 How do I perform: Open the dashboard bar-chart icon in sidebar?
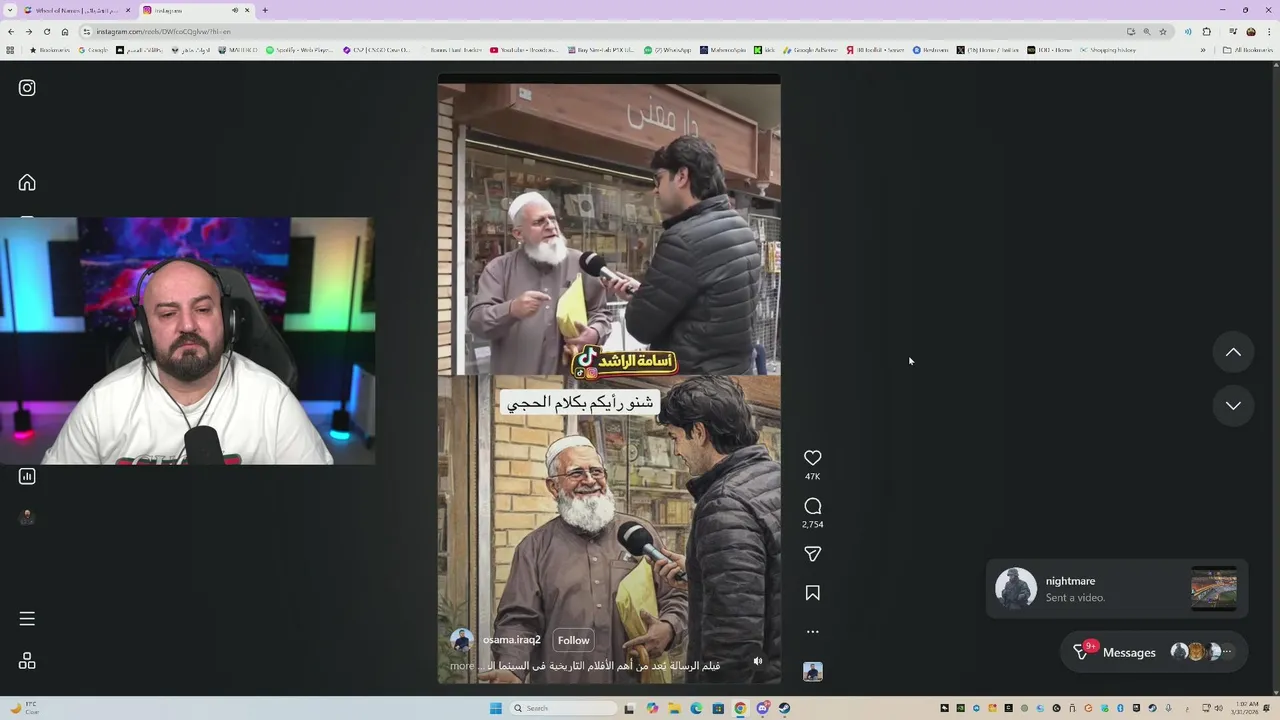27,476
